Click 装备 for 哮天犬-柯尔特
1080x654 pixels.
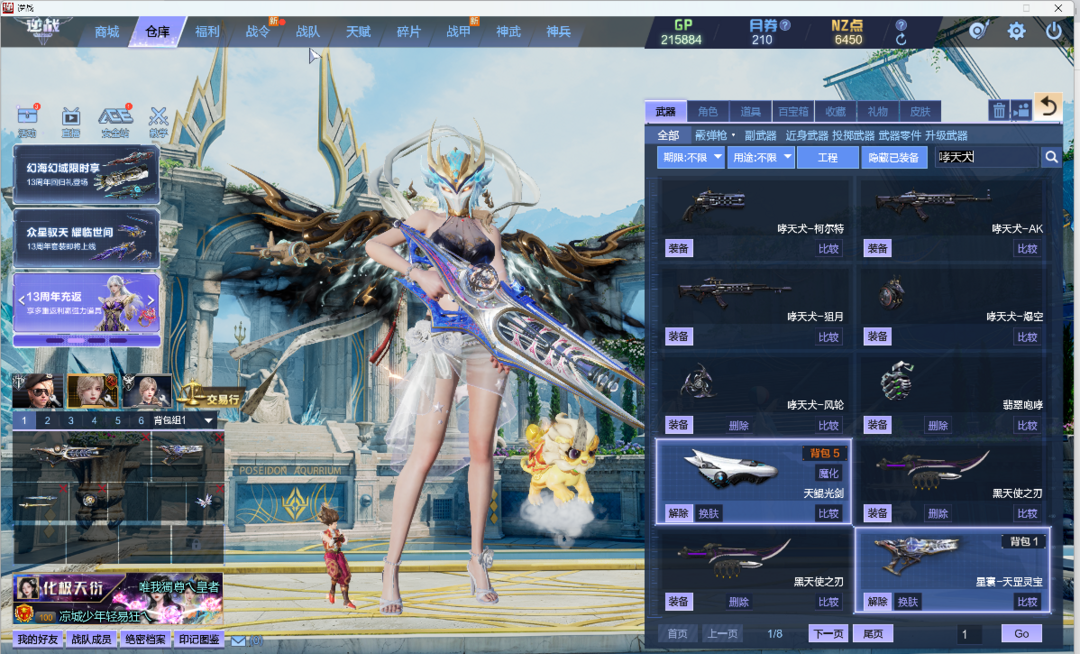click(678, 249)
